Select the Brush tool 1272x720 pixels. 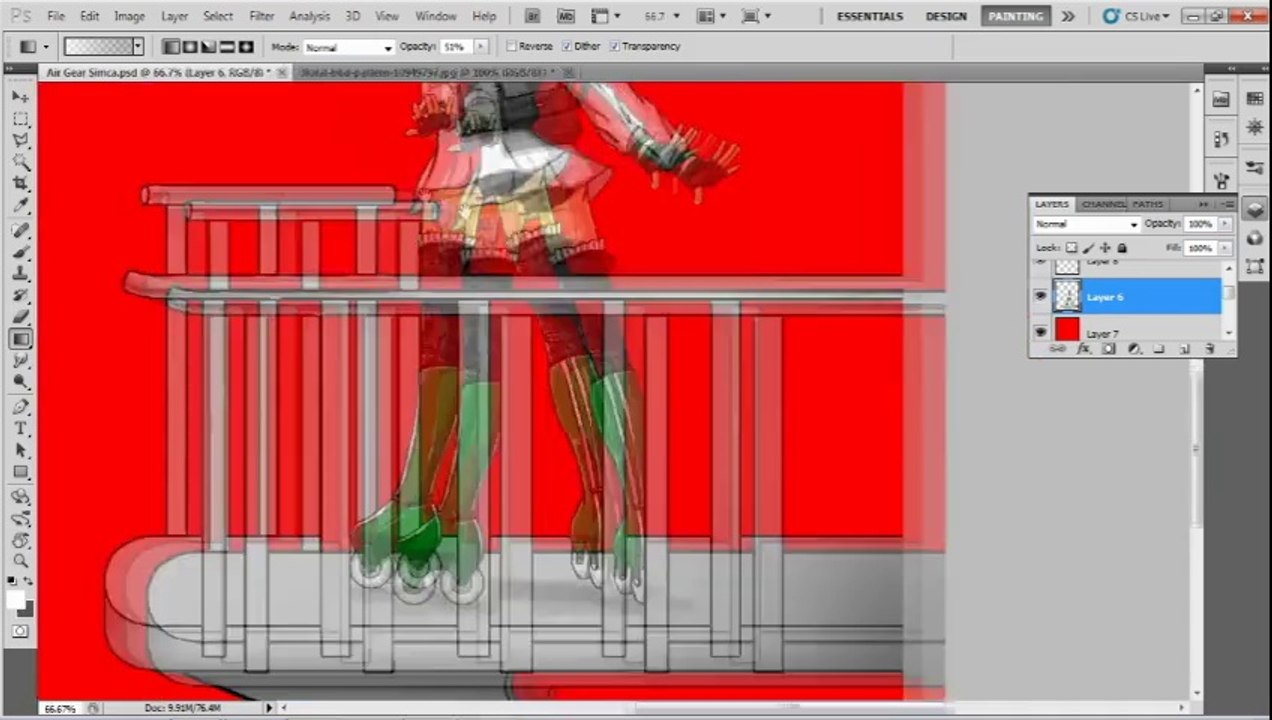click(x=21, y=253)
